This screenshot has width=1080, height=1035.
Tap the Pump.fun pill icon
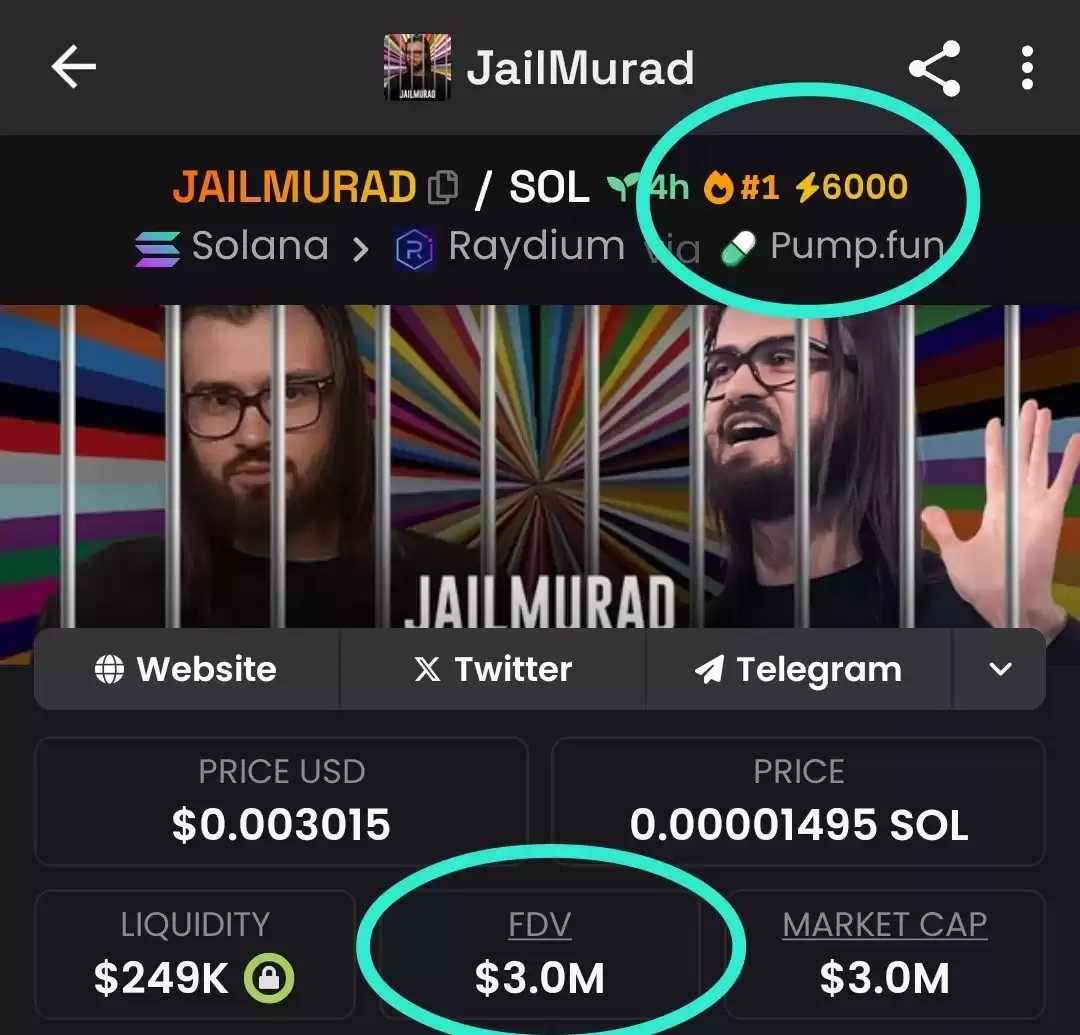738,248
